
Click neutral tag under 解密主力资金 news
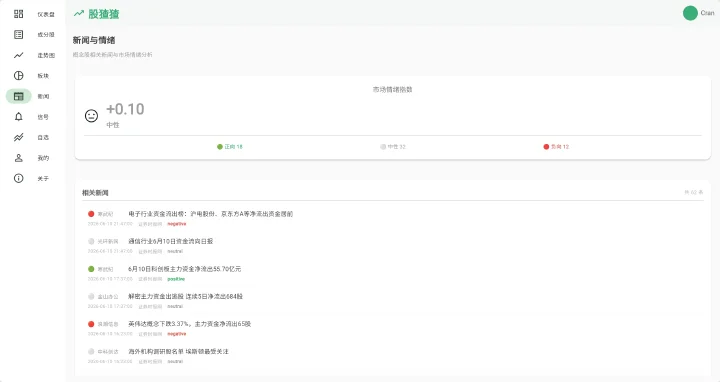point(175,306)
